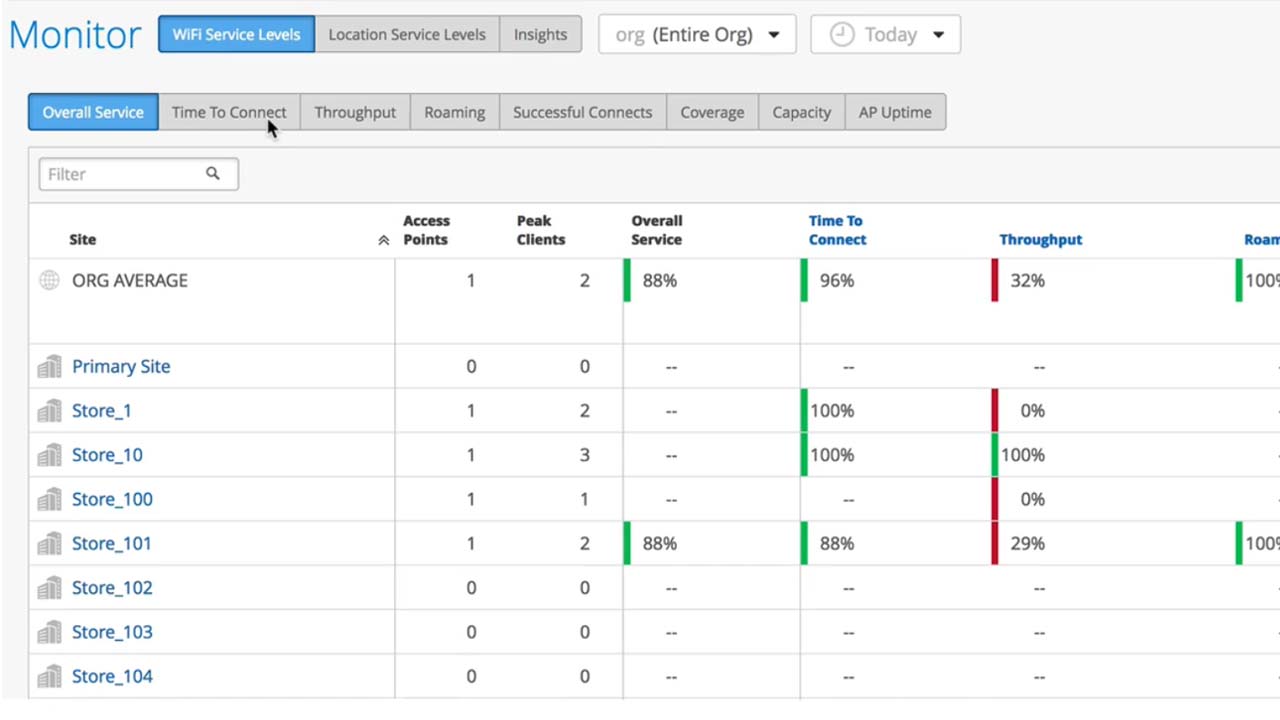
Task: Click into the Filter text field
Action: click(x=122, y=174)
